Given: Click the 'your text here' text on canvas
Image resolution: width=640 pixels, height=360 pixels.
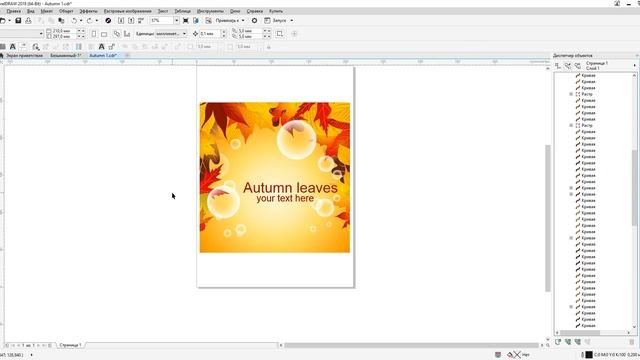Looking at the screenshot, I should click(285, 198).
